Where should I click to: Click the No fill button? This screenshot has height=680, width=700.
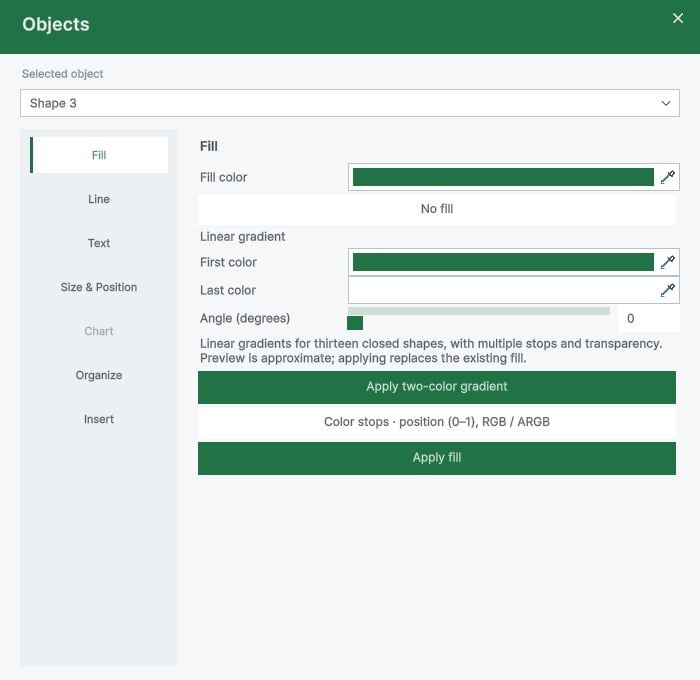coord(437,209)
